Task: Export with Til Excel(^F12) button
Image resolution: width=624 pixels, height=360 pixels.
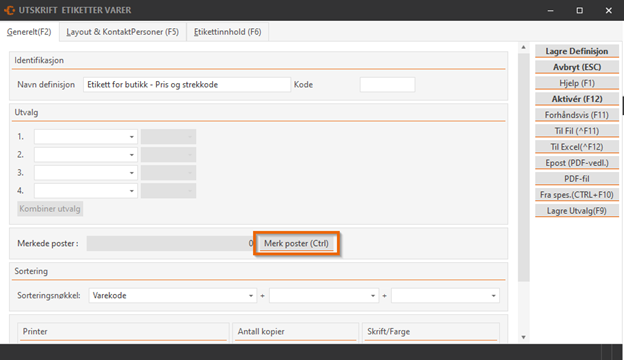Action: (x=577, y=147)
